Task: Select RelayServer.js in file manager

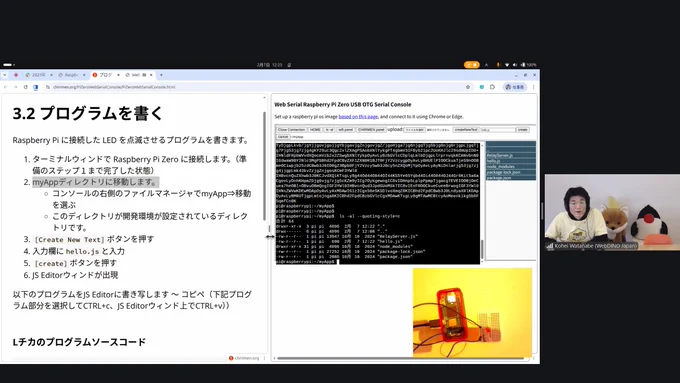Action: point(511,155)
